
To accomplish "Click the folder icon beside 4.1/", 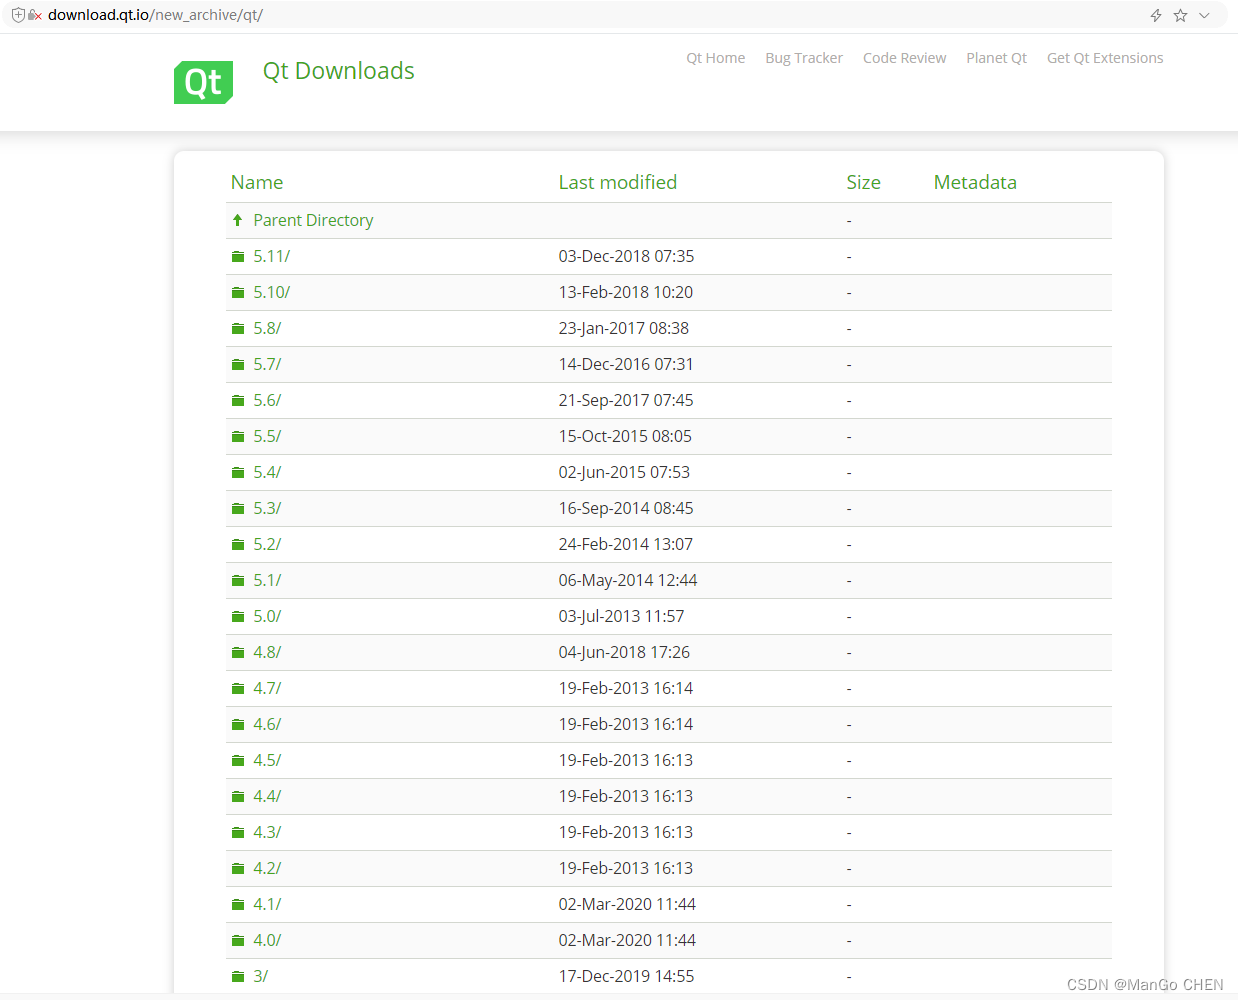I will click(x=238, y=905).
